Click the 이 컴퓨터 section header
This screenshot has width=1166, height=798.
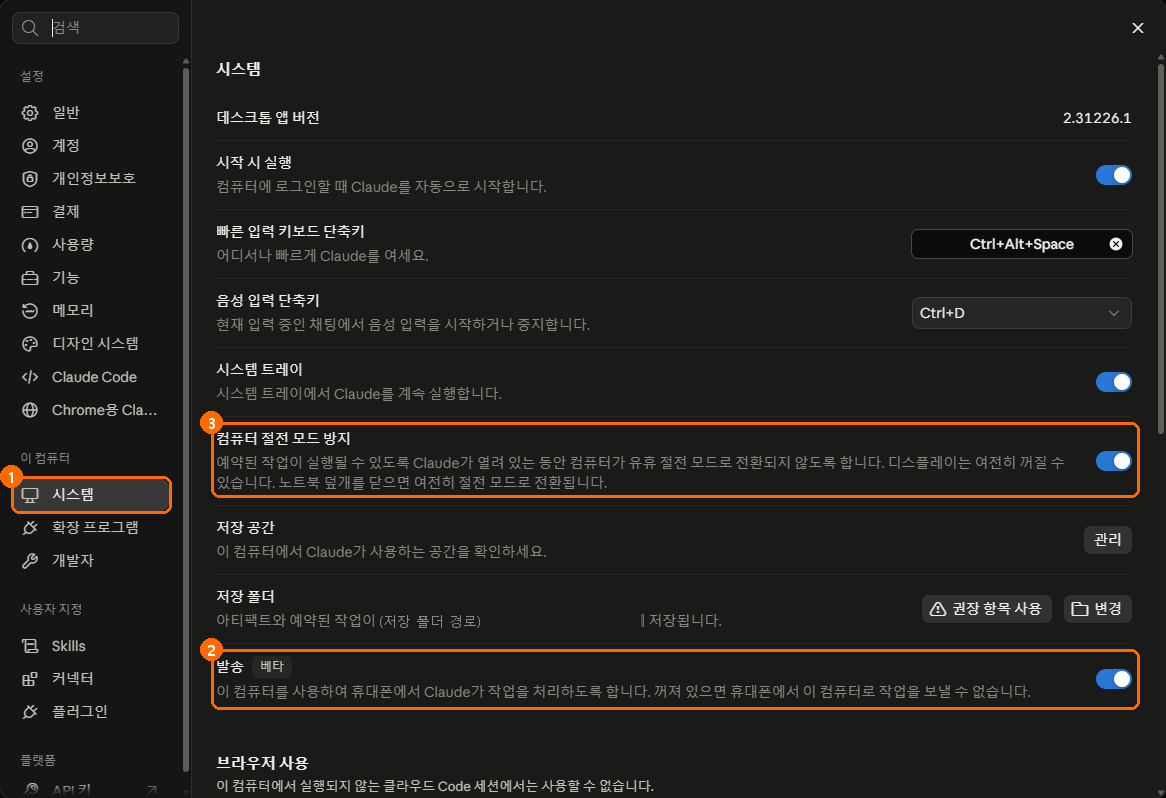(x=45, y=458)
